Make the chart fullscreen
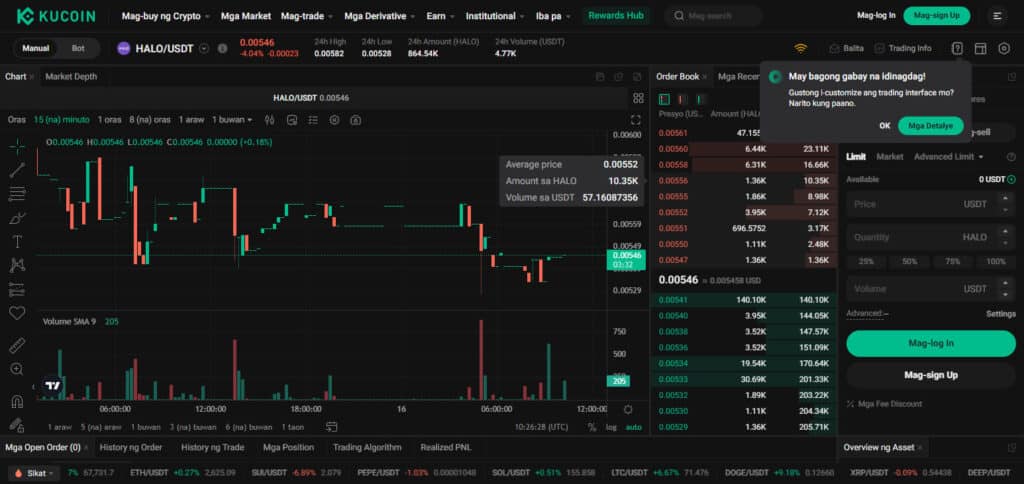The width and height of the screenshot is (1024, 484). (x=635, y=120)
